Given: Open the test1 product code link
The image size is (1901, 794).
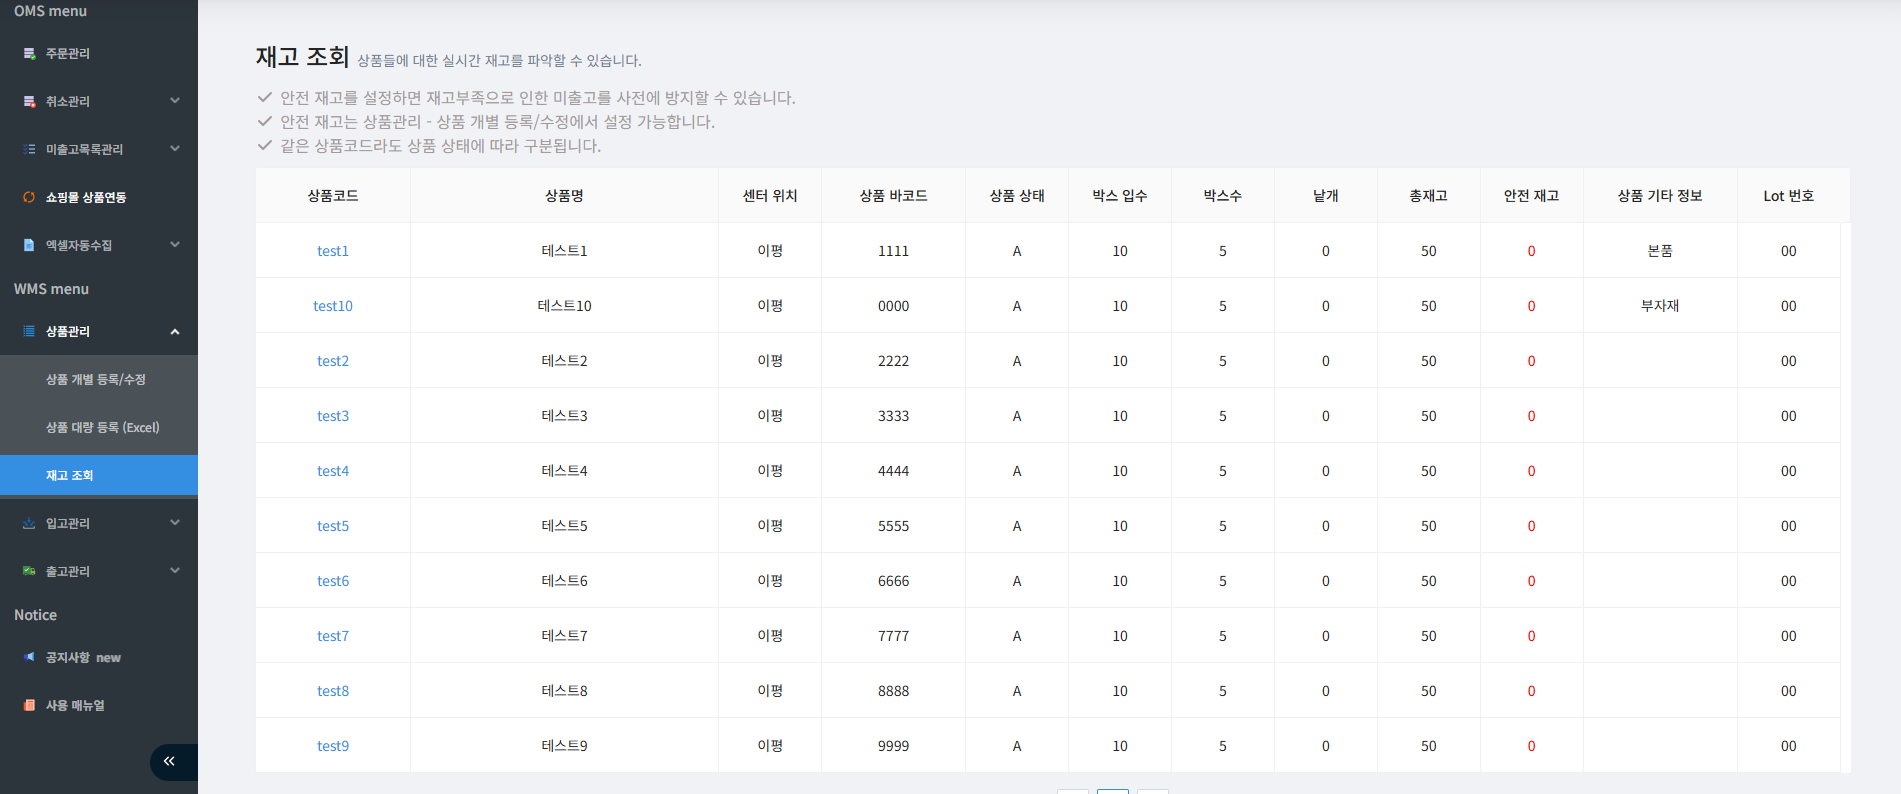Looking at the screenshot, I should pyautogui.click(x=333, y=251).
